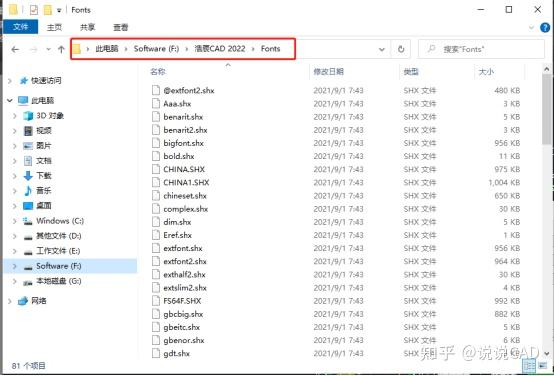Select 视频 folder in sidebar

pos(44,131)
